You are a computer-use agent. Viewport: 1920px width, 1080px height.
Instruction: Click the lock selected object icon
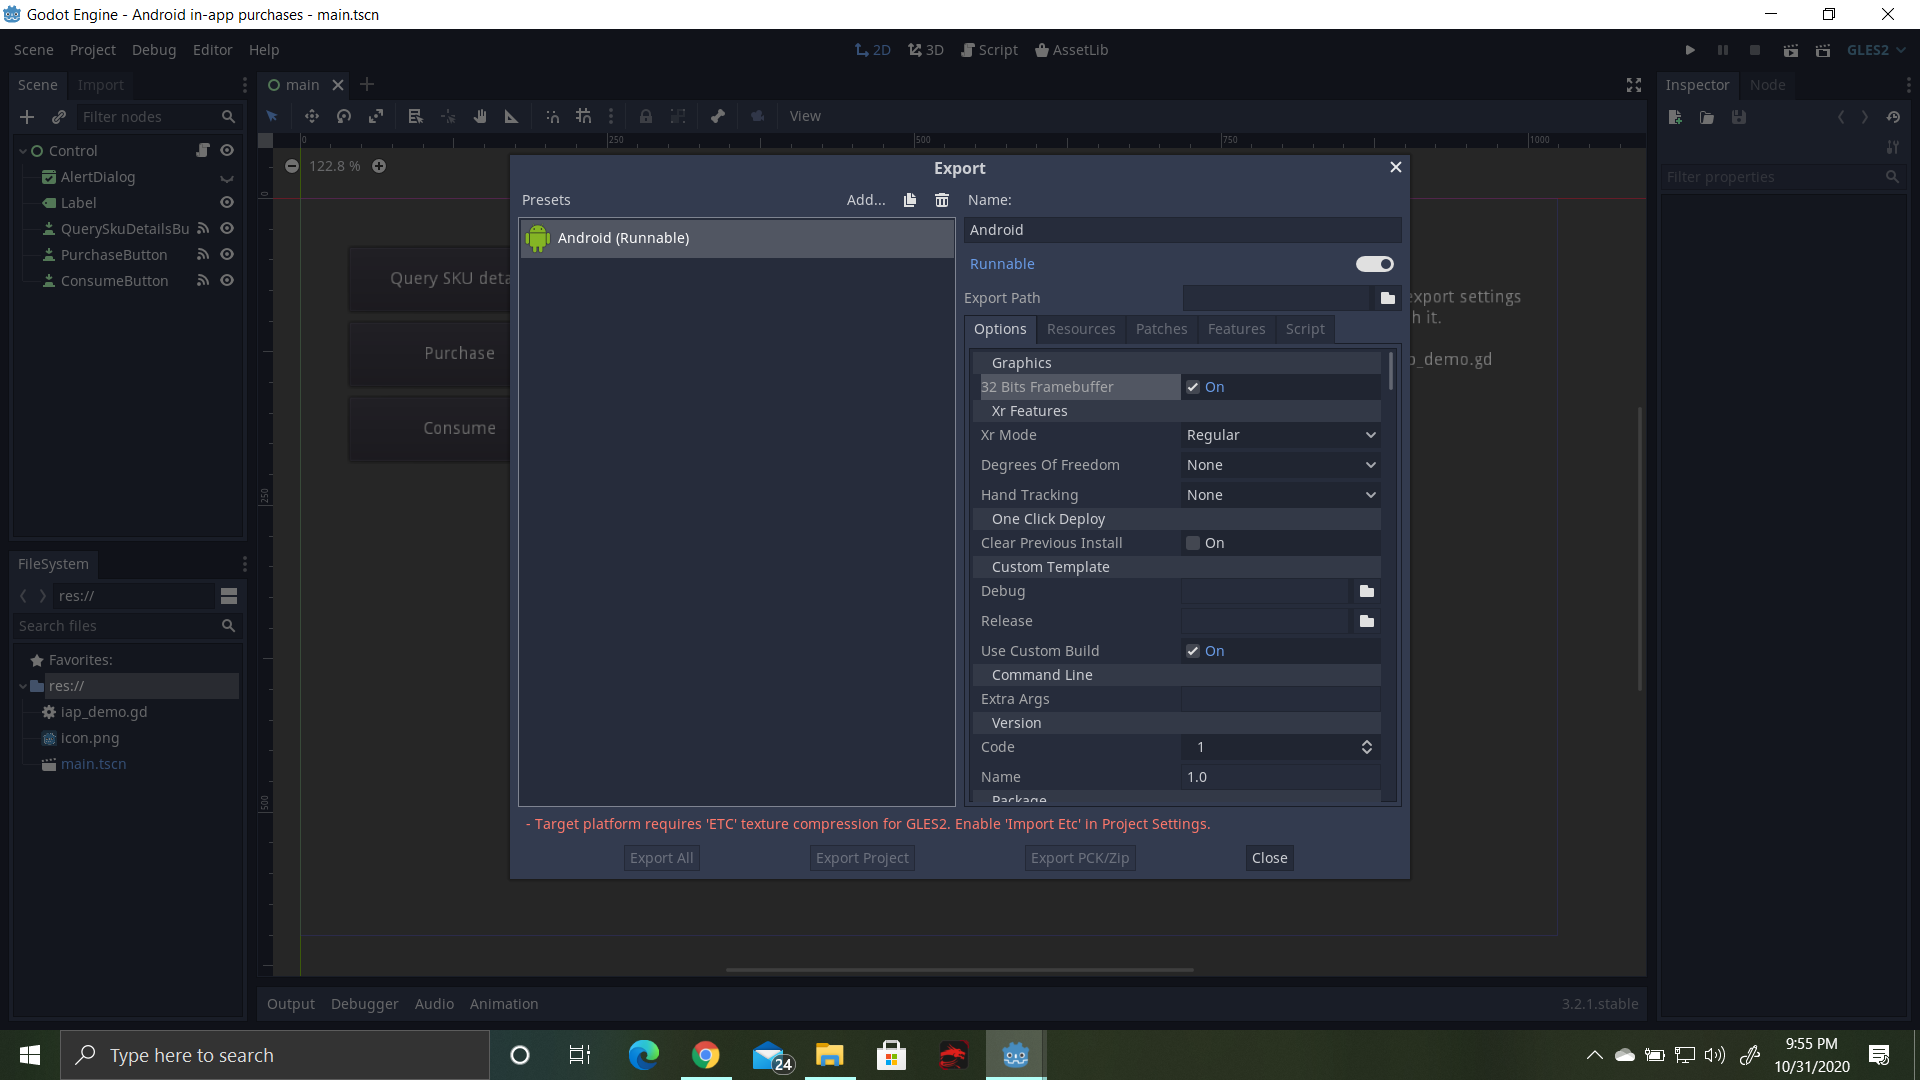[x=646, y=116]
